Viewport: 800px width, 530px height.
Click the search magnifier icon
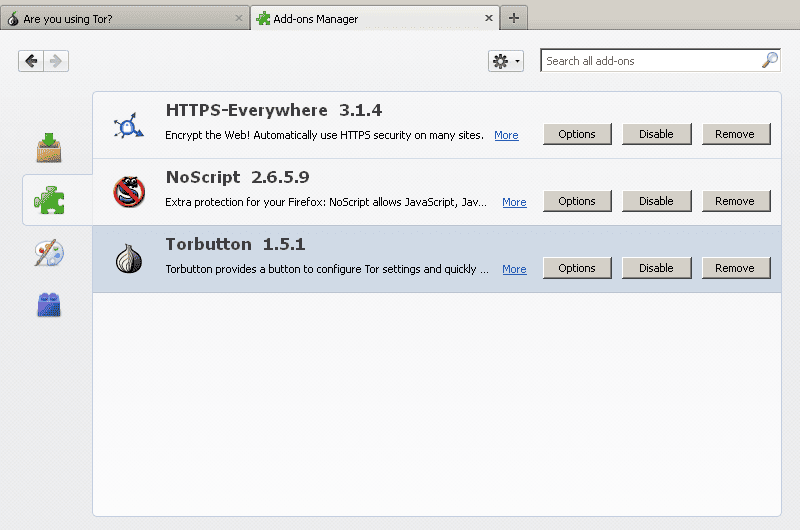tap(769, 61)
